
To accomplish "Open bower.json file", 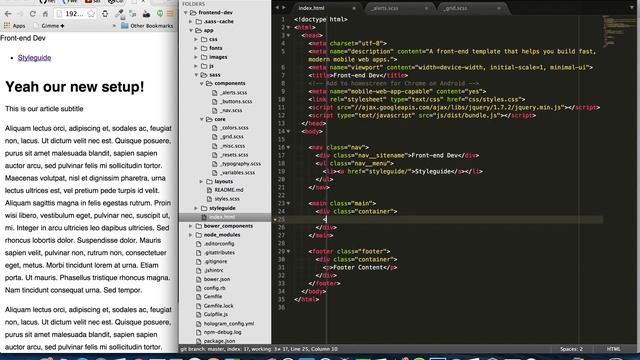I will pyautogui.click(x=216, y=279).
